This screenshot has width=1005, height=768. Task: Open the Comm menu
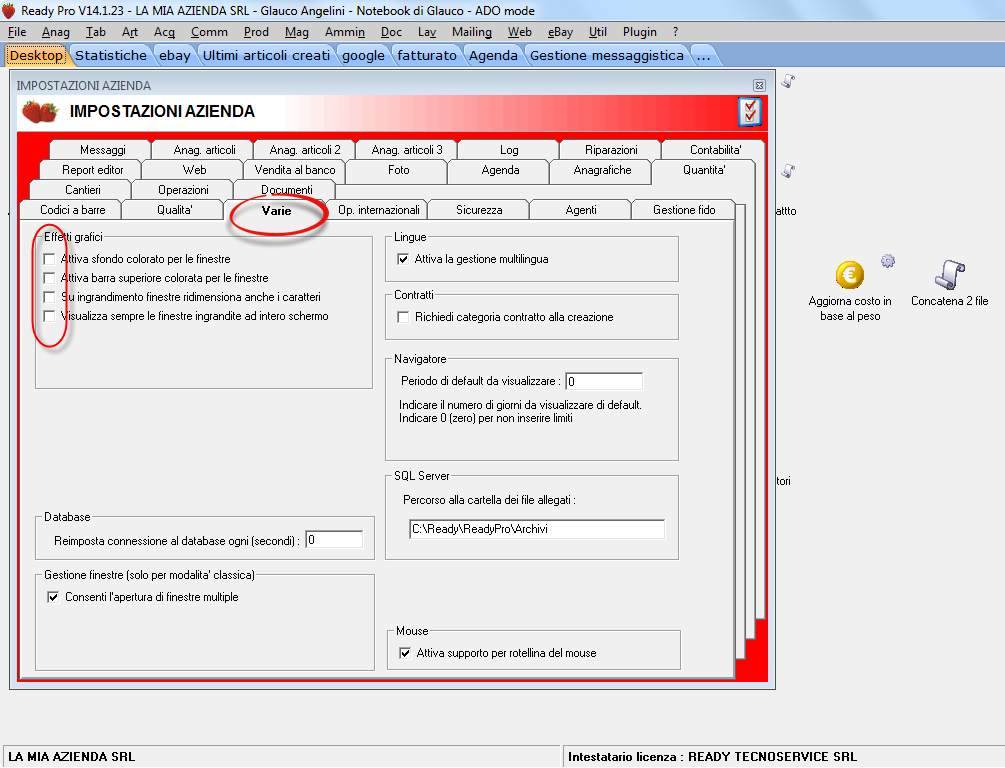click(209, 32)
